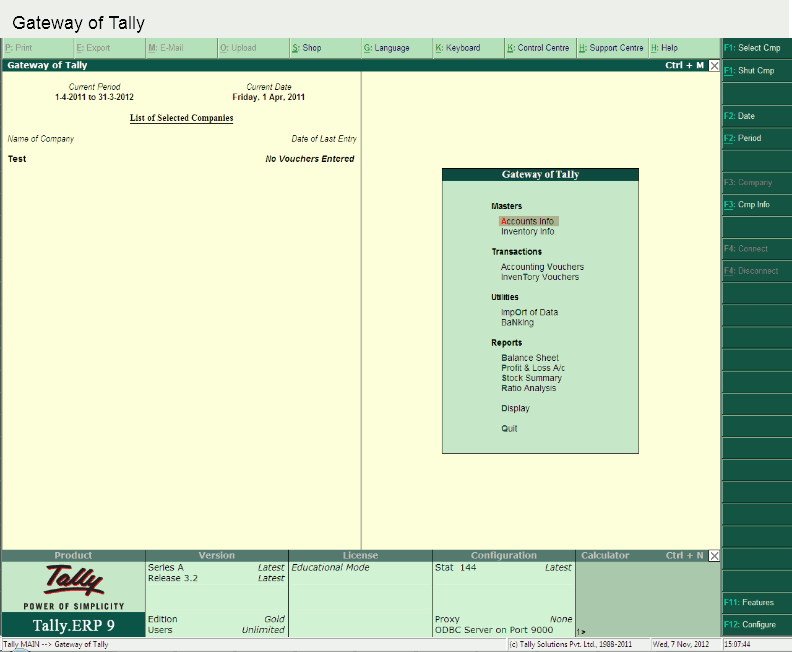The height and width of the screenshot is (652, 792).
Task: Select Display menu entry
Action: click(x=515, y=408)
